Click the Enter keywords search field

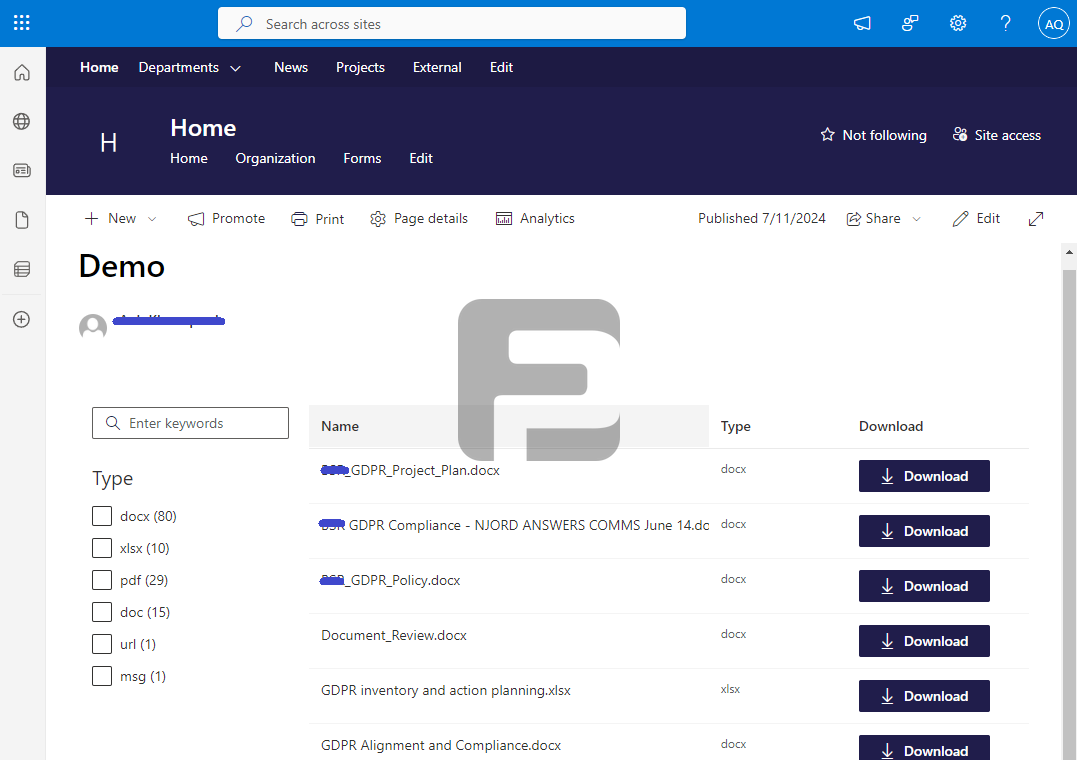click(x=190, y=422)
